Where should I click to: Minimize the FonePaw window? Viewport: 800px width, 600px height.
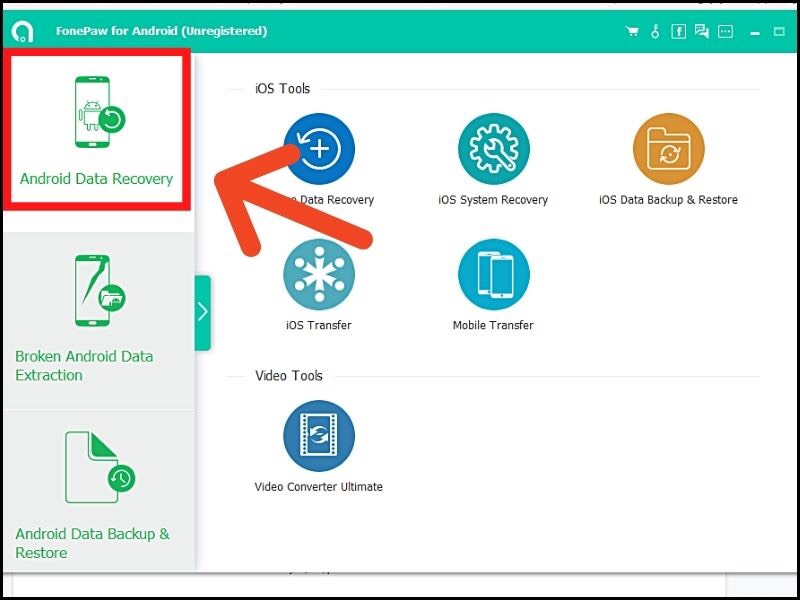tap(755, 33)
